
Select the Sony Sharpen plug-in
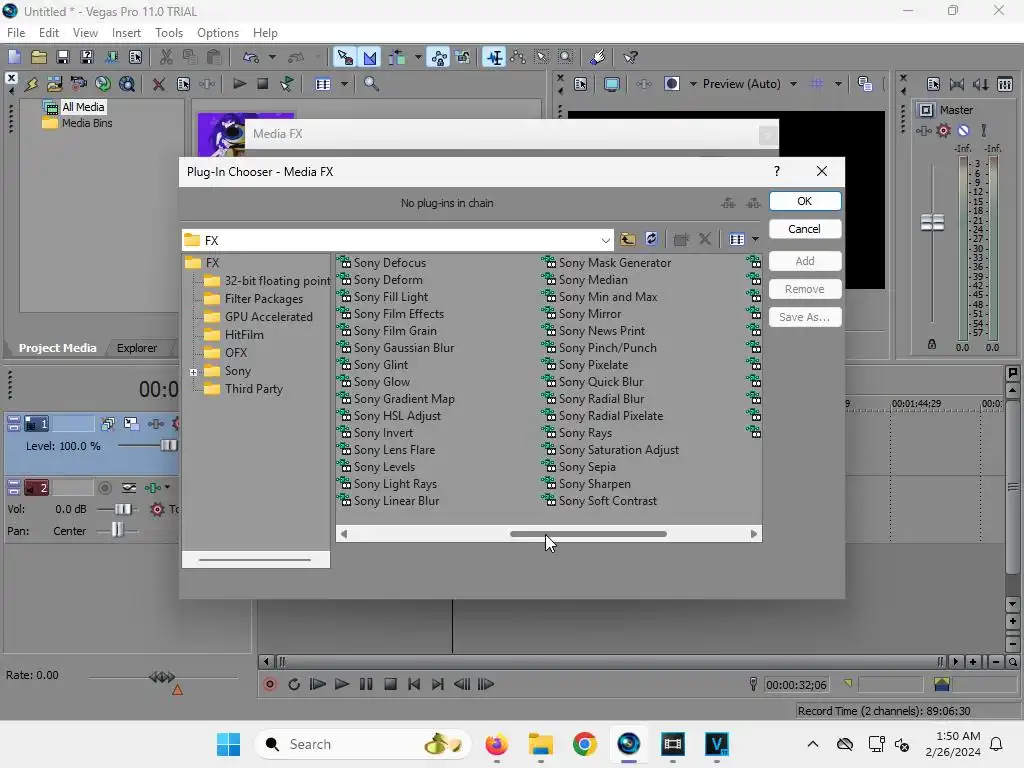(594, 484)
